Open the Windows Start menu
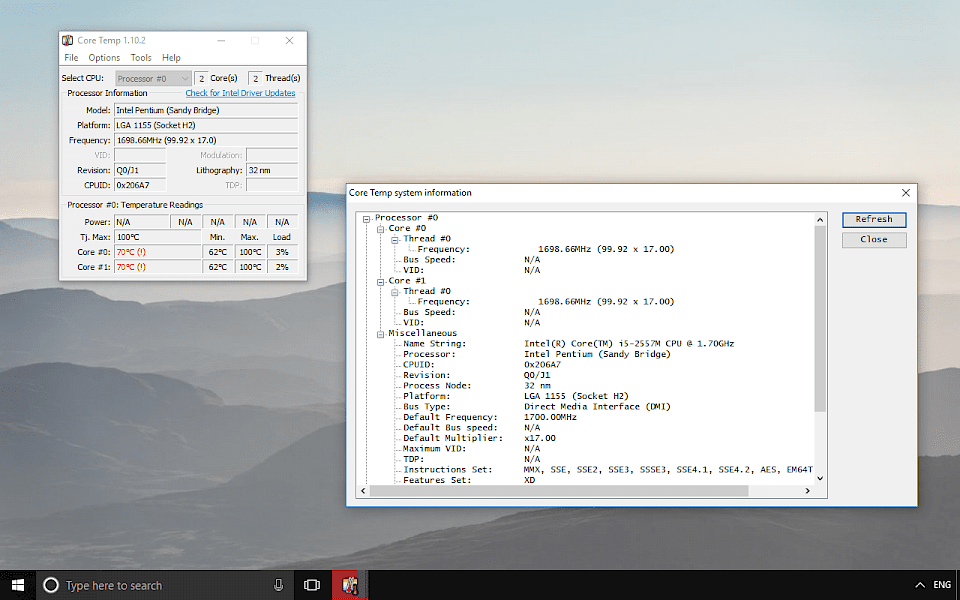 click(18, 585)
